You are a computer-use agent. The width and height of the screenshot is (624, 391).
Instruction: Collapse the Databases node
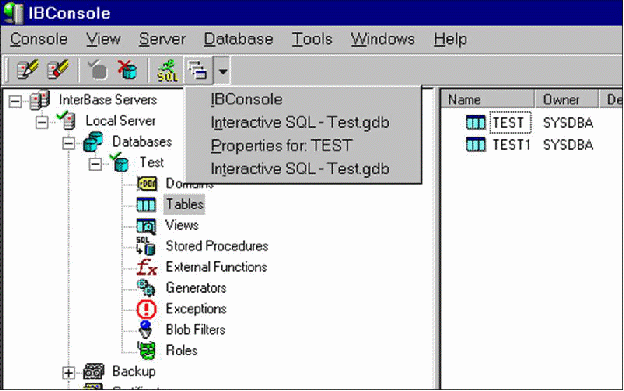tap(68, 143)
